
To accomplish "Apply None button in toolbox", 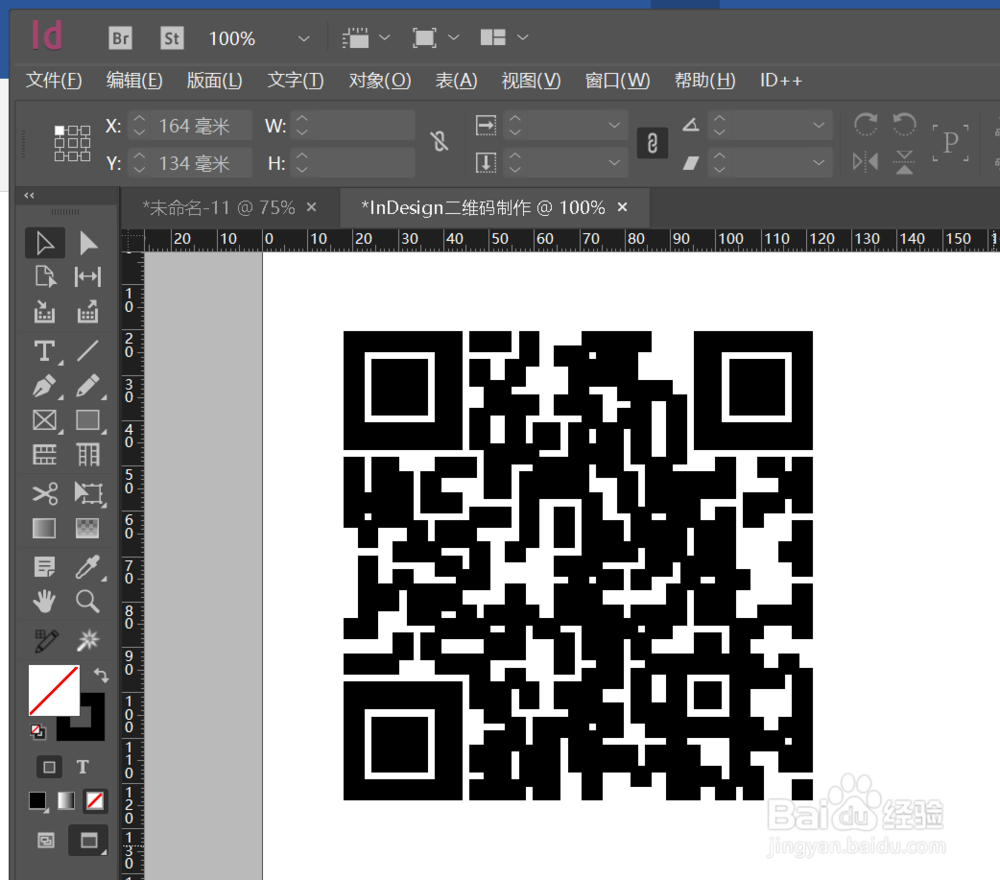I will pos(95,801).
